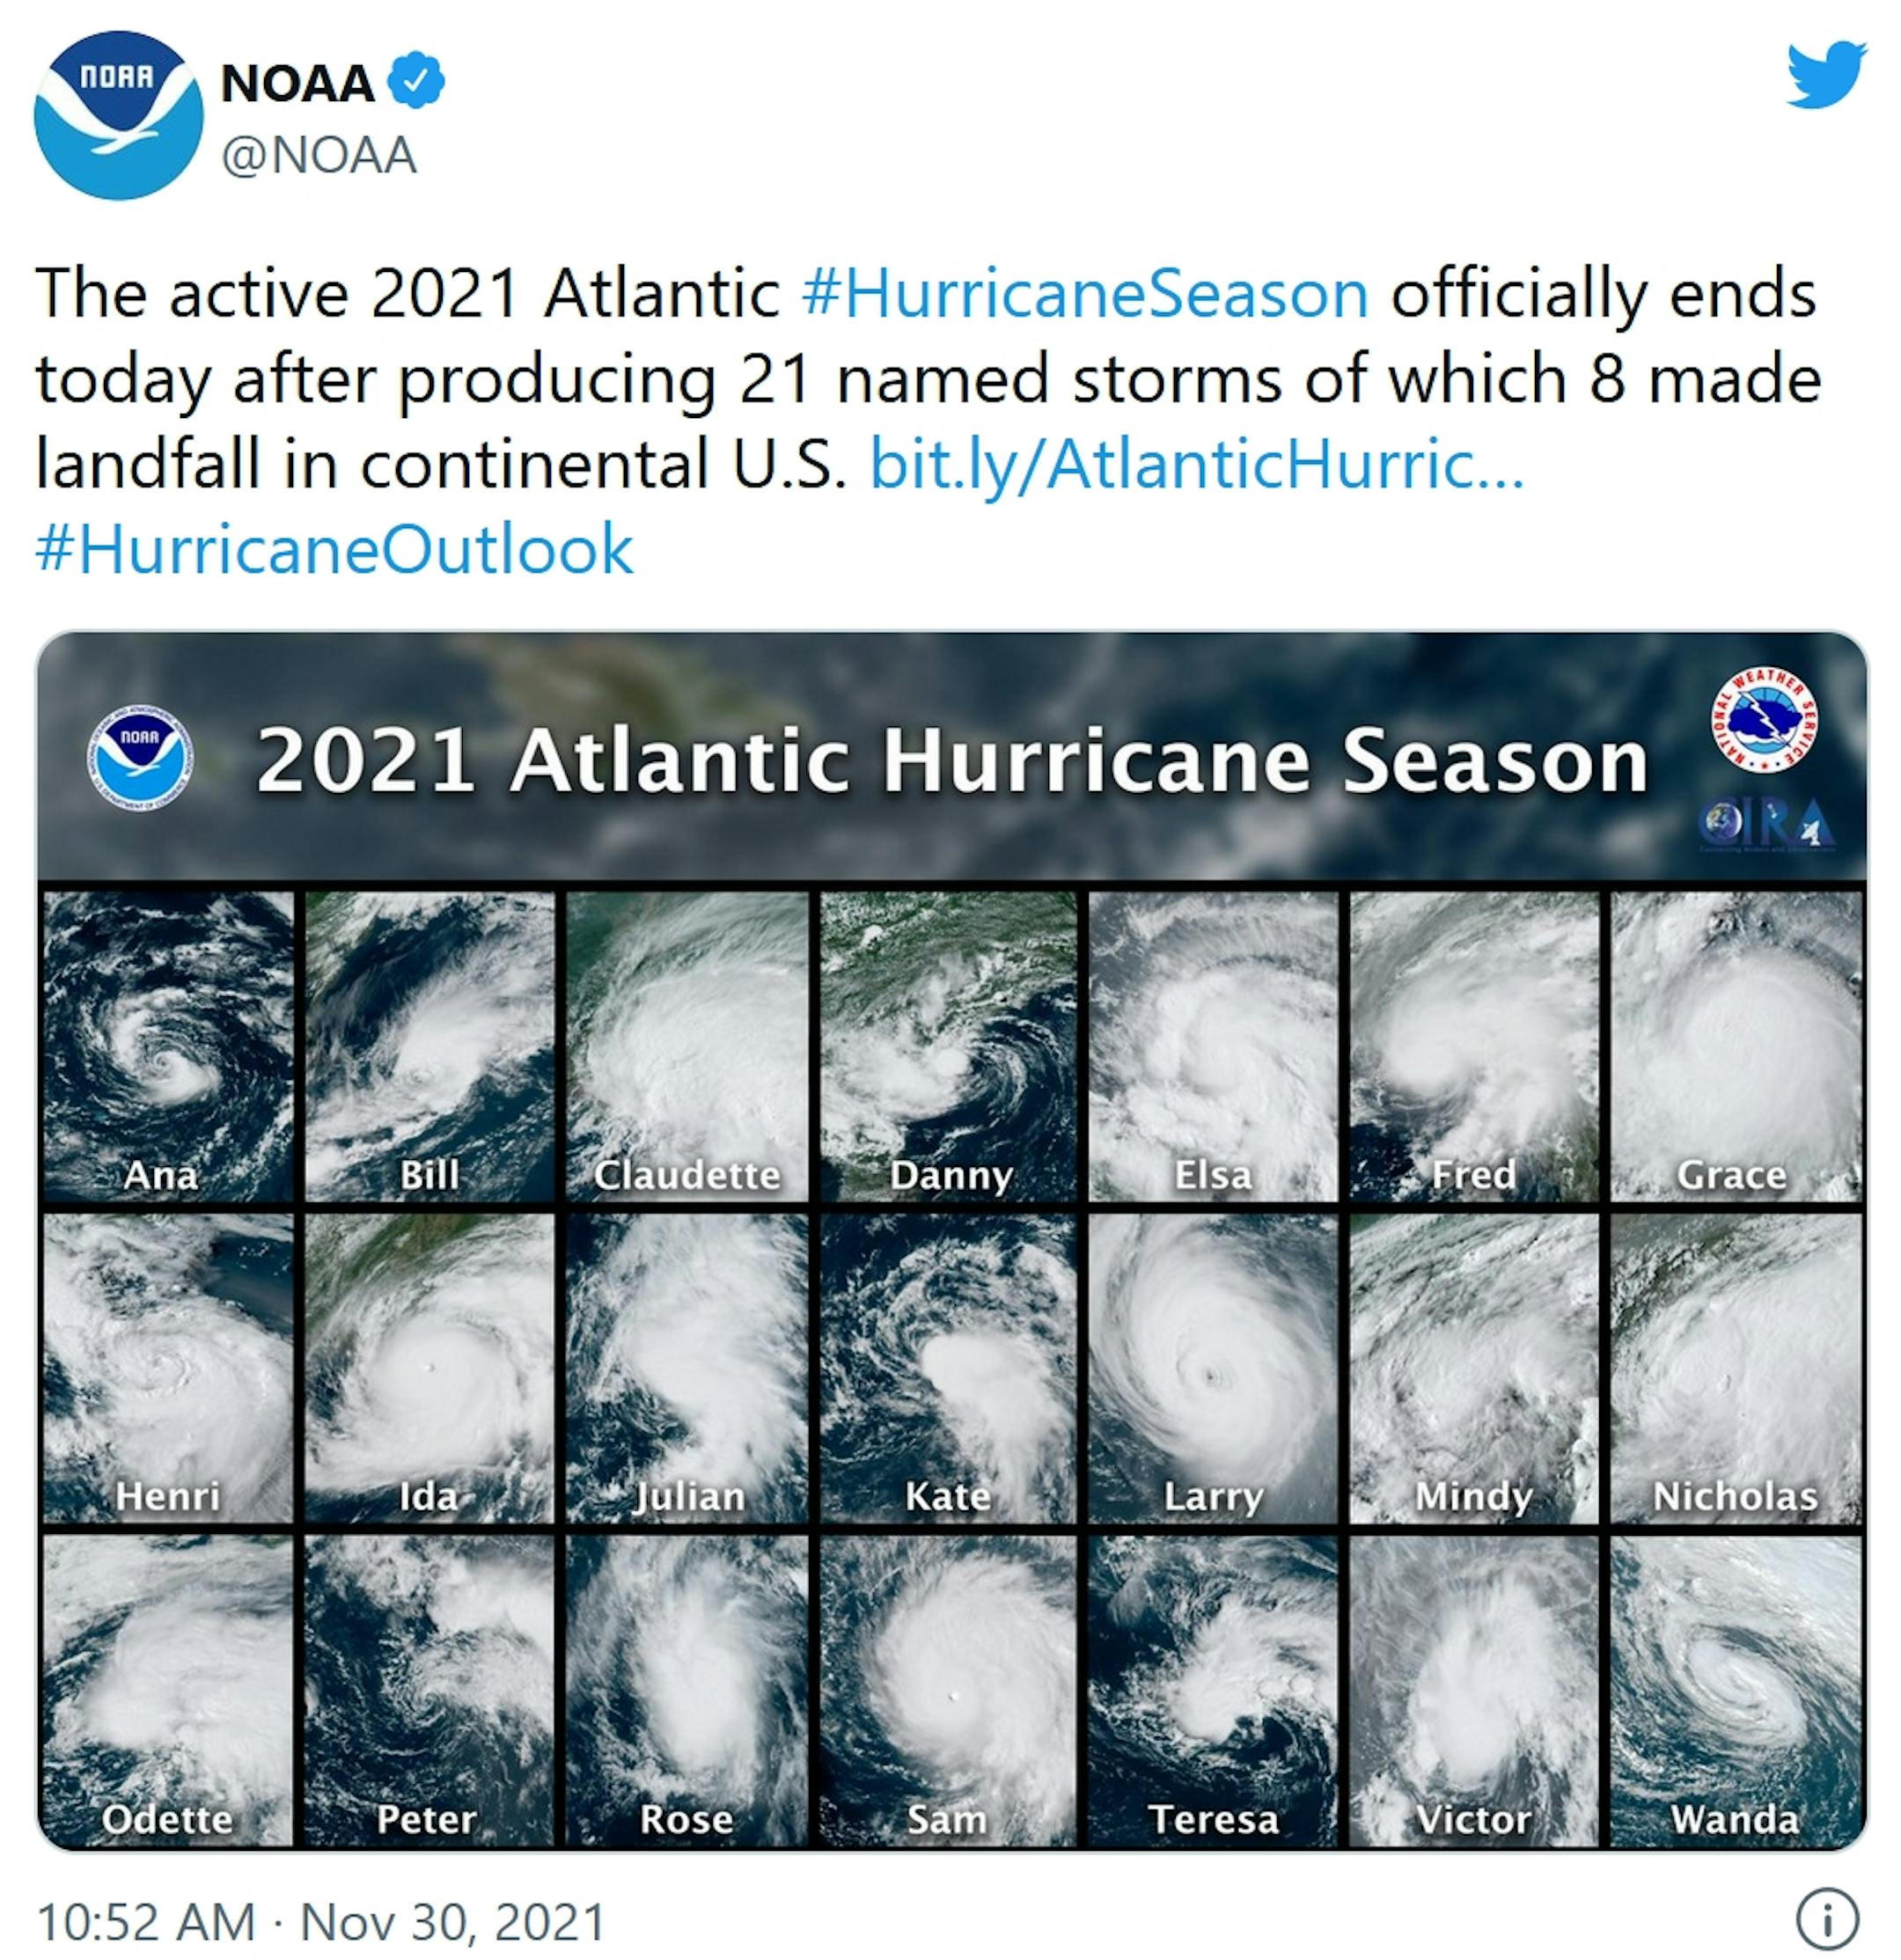Select the Larry storm thumbnail
The width and height of the screenshot is (1901, 1960).
pos(1213,1369)
